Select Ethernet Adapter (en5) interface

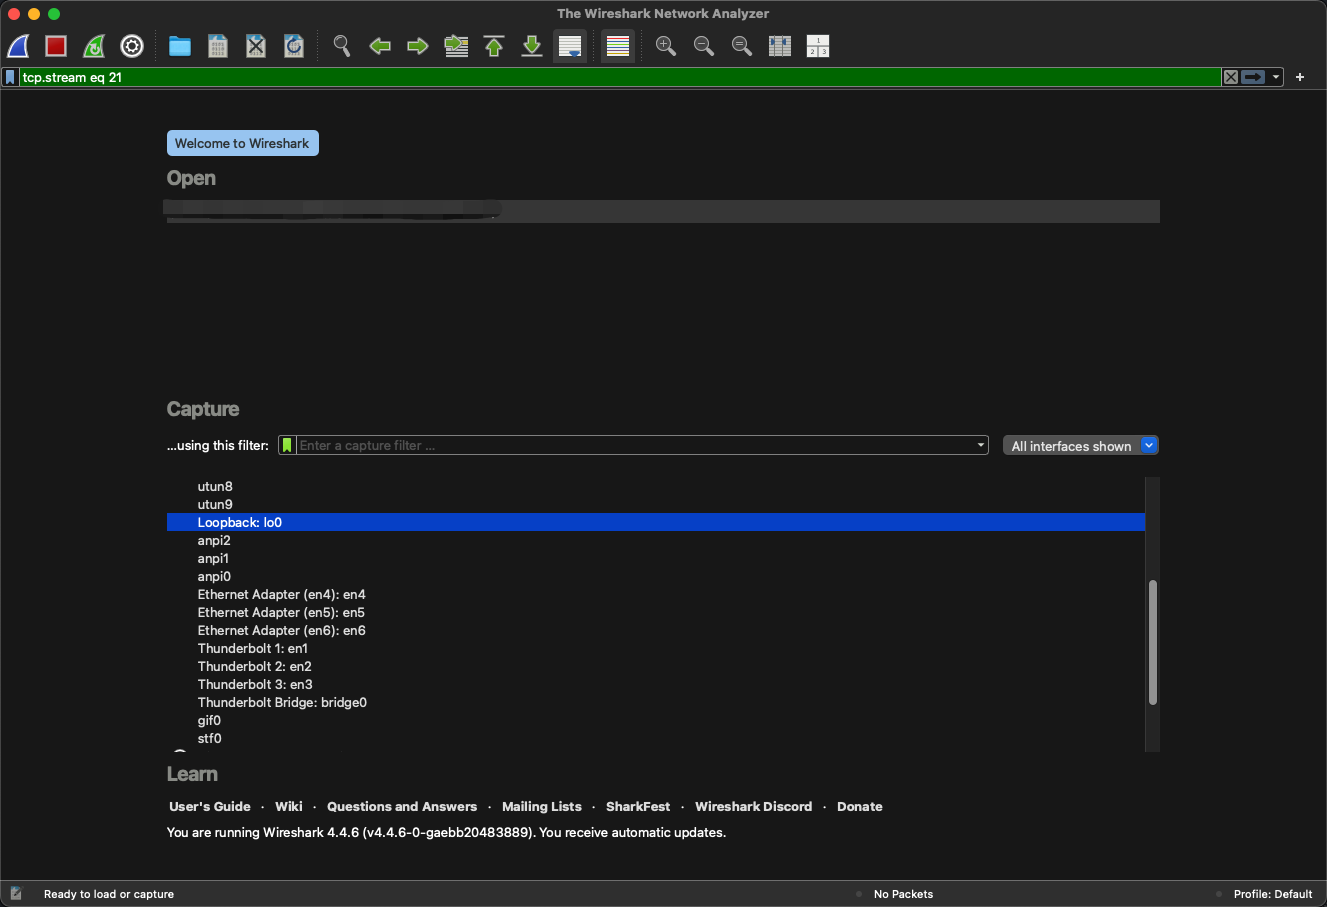tap(656, 612)
